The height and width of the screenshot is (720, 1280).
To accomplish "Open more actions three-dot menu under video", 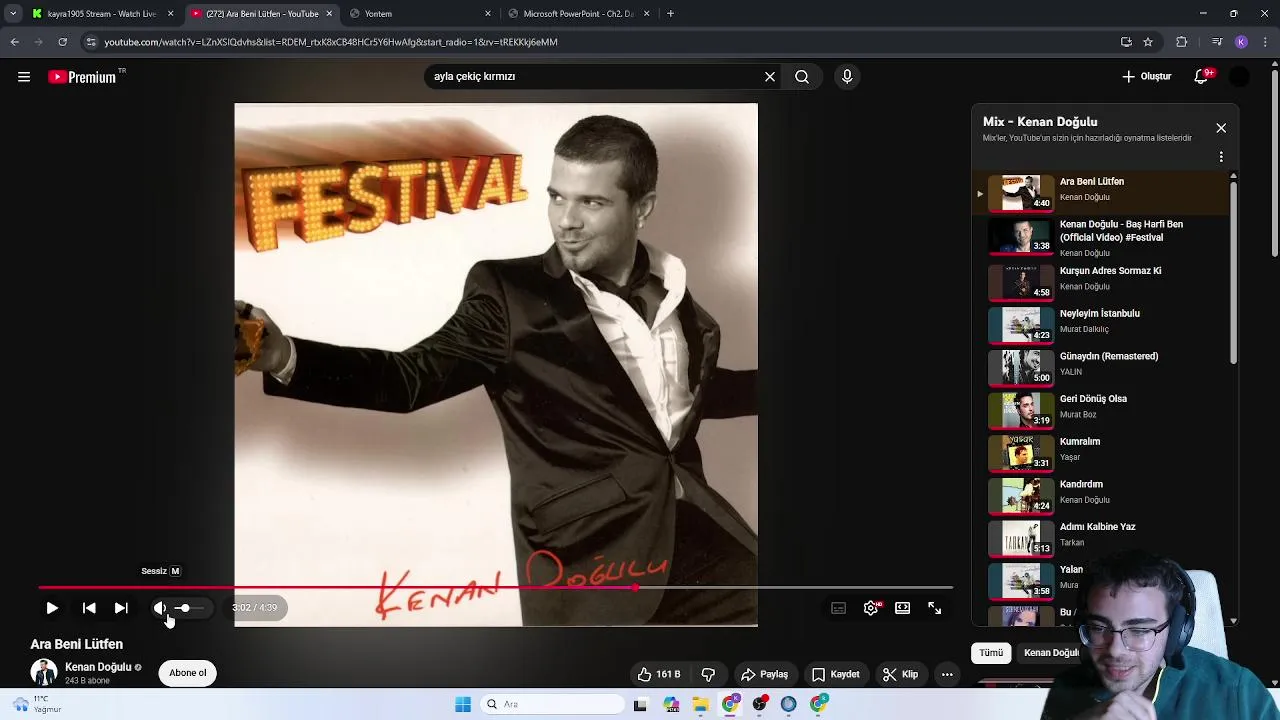I will coord(947,675).
